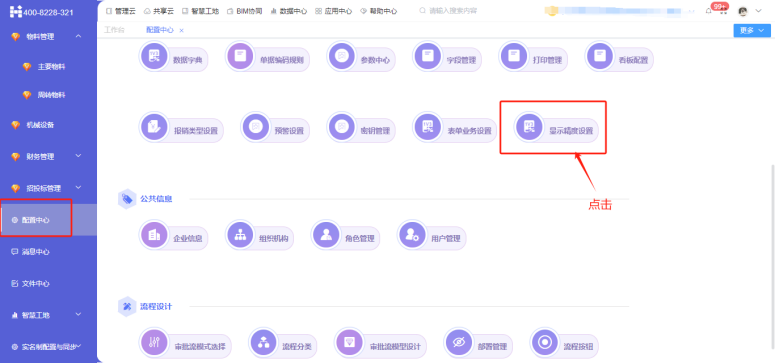Open 帮助中心 in top navigation
The height and width of the screenshot is (364, 775).
379,11
